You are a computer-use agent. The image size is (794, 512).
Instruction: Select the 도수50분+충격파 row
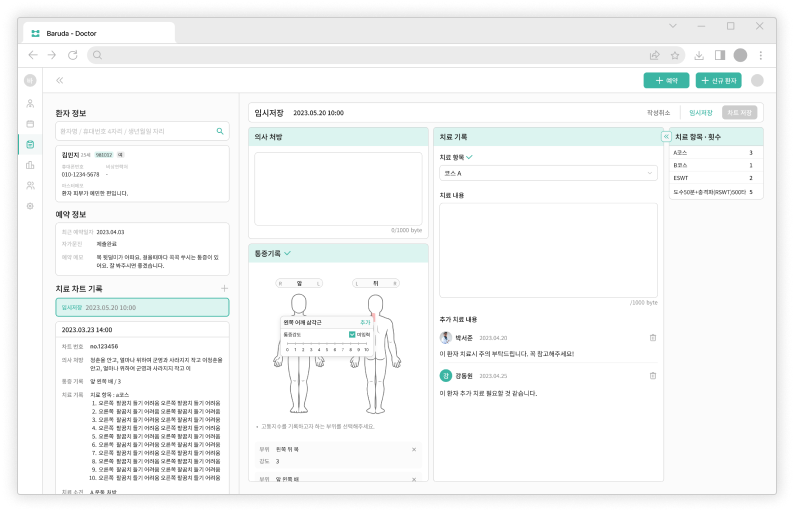[x=716, y=192]
